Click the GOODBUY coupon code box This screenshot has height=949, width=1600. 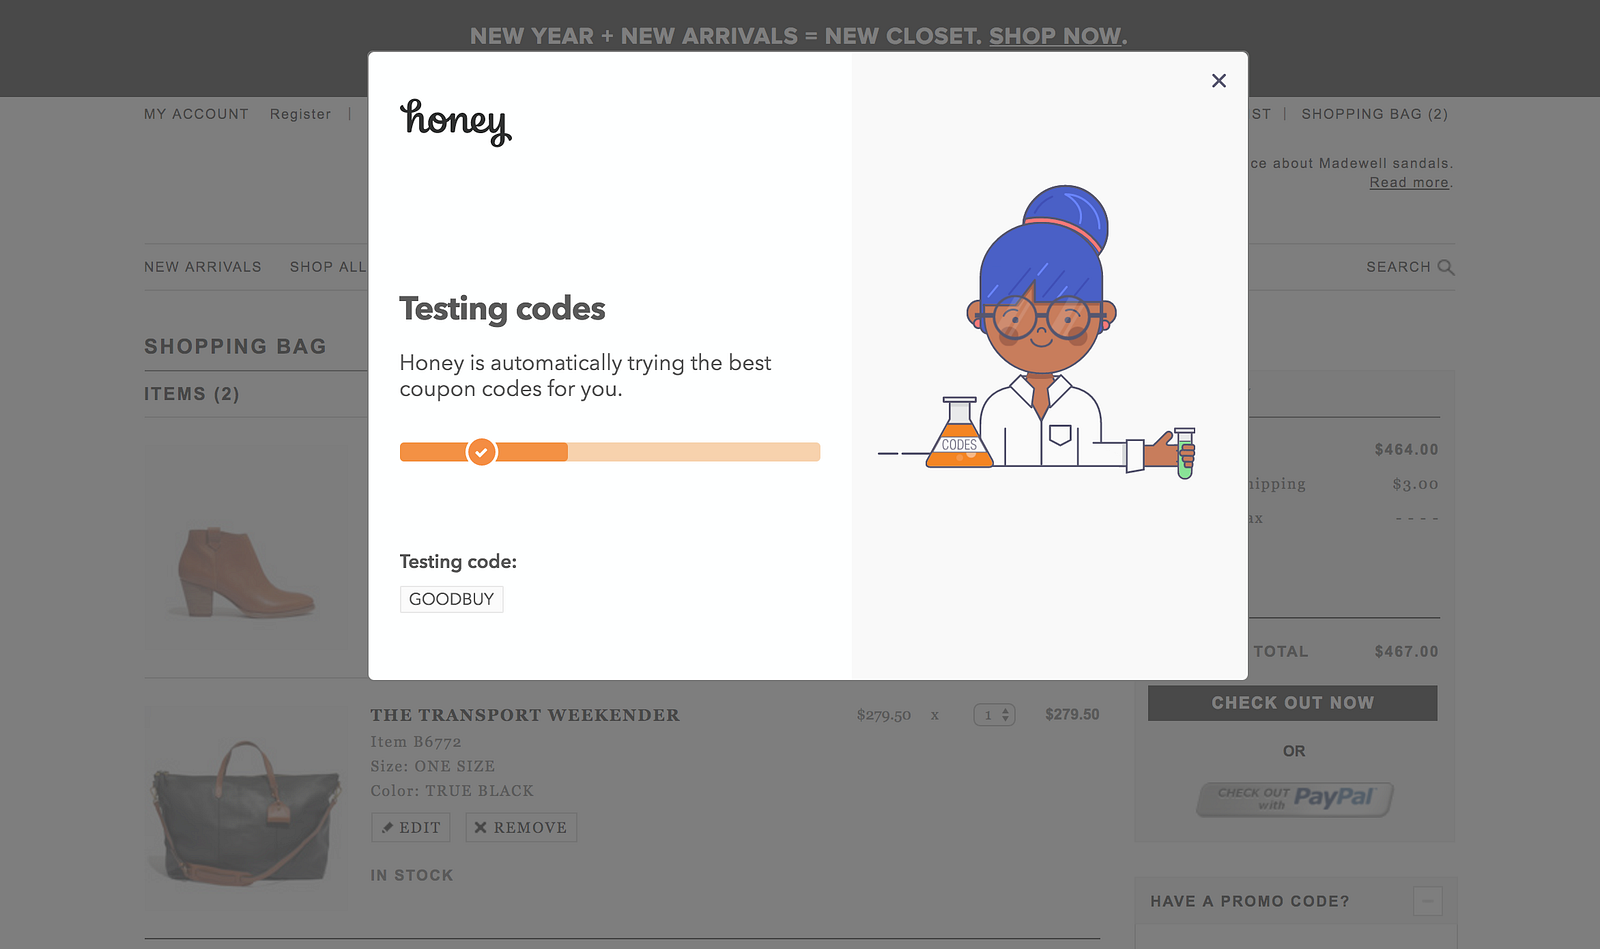(451, 599)
